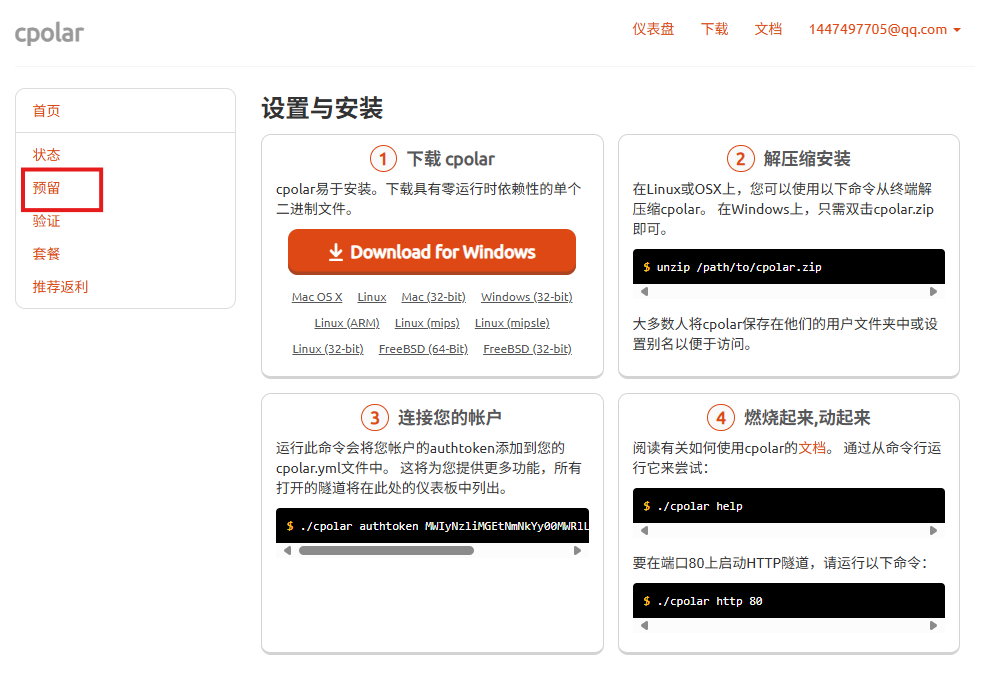993x674 pixels.
Task: Open the 下载 top navigation item
Action: point(714,29)
